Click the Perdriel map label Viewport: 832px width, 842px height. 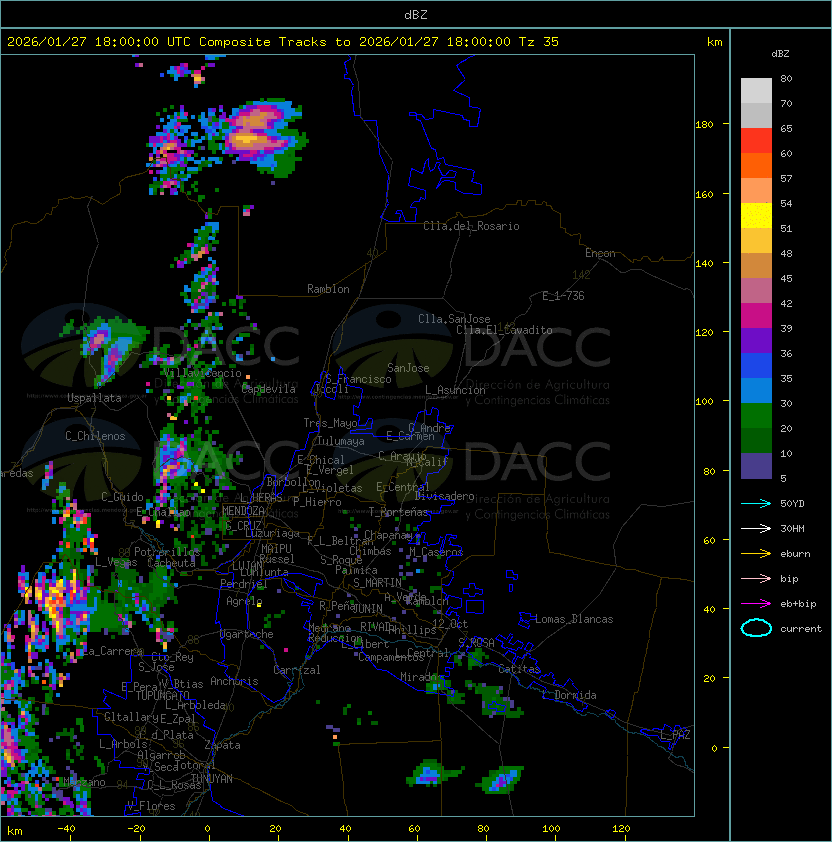pyautogui.click(x=244, y=583)
